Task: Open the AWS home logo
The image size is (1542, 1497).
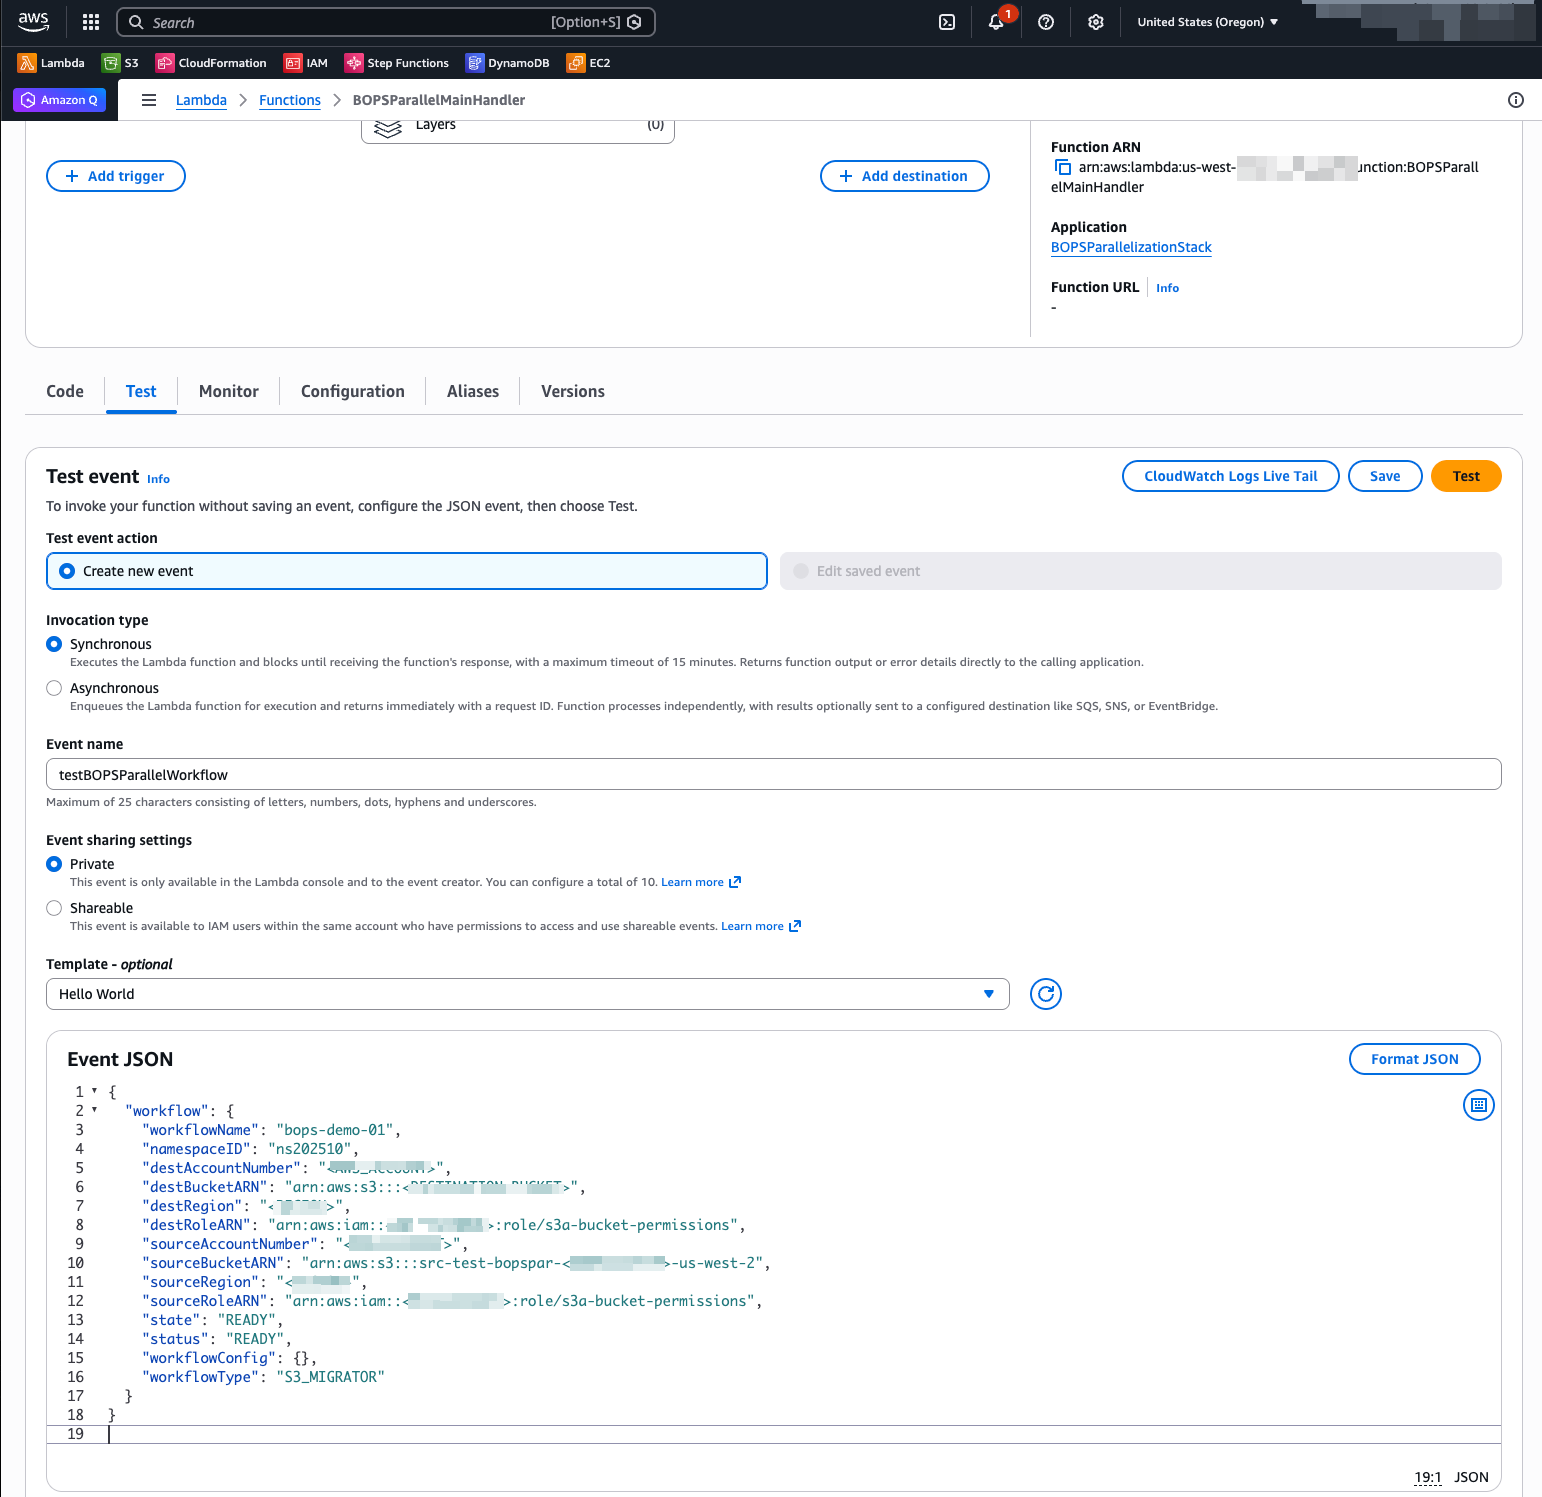Action: pyautogui.click(x=33, y=22)
